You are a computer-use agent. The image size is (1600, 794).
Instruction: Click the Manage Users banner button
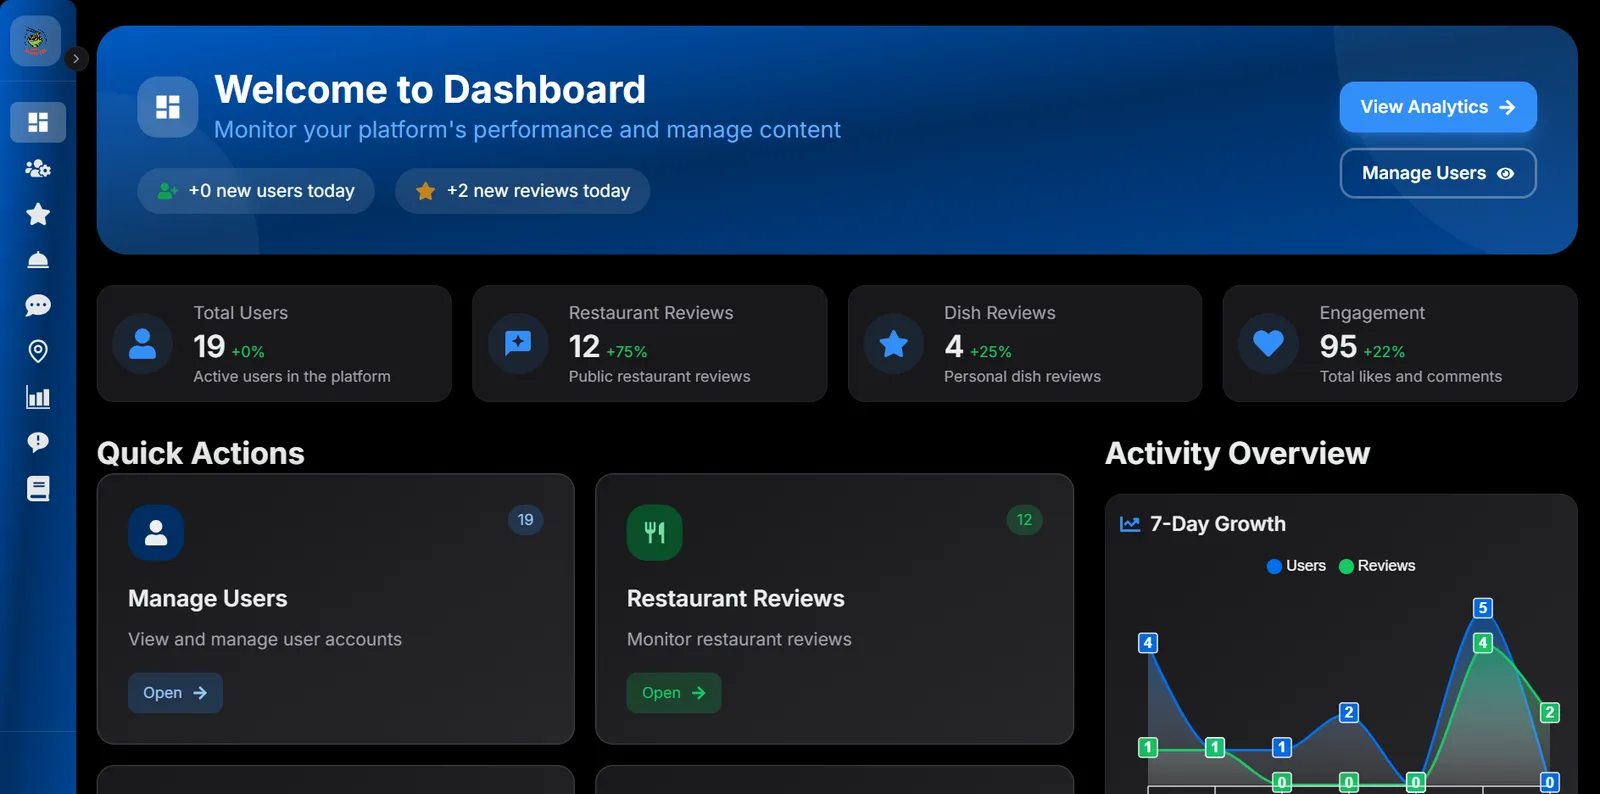1438,173
